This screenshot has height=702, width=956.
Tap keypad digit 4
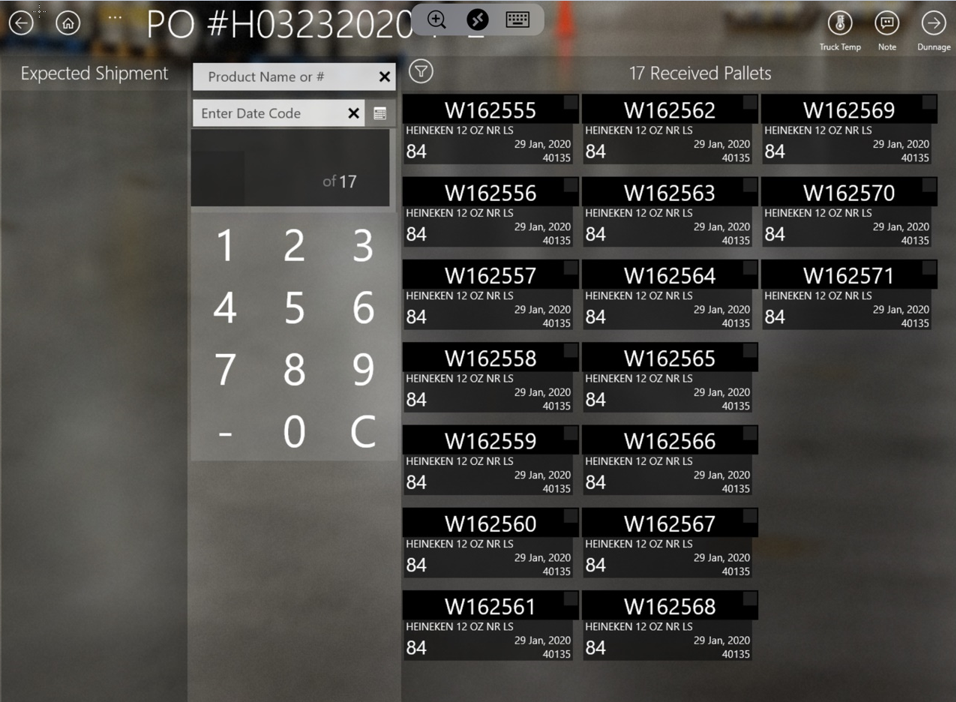[226, 307]
